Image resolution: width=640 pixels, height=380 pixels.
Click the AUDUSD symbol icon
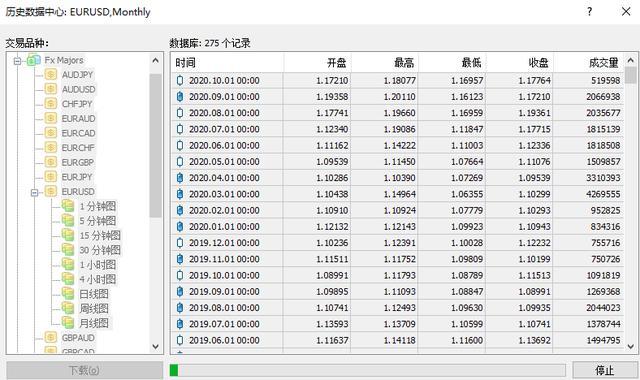click(x=51, y=89)
